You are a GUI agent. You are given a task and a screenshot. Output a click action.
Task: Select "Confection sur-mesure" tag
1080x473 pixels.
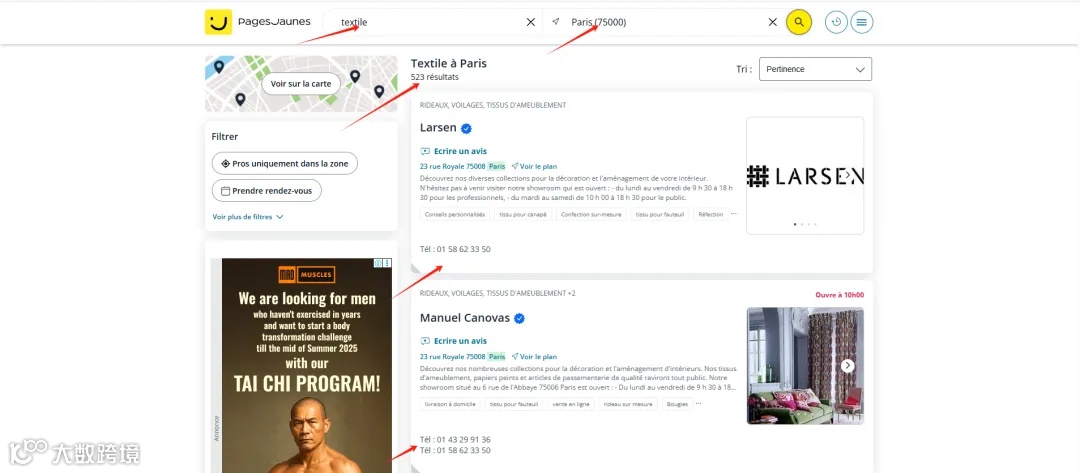tap(590, 214)
